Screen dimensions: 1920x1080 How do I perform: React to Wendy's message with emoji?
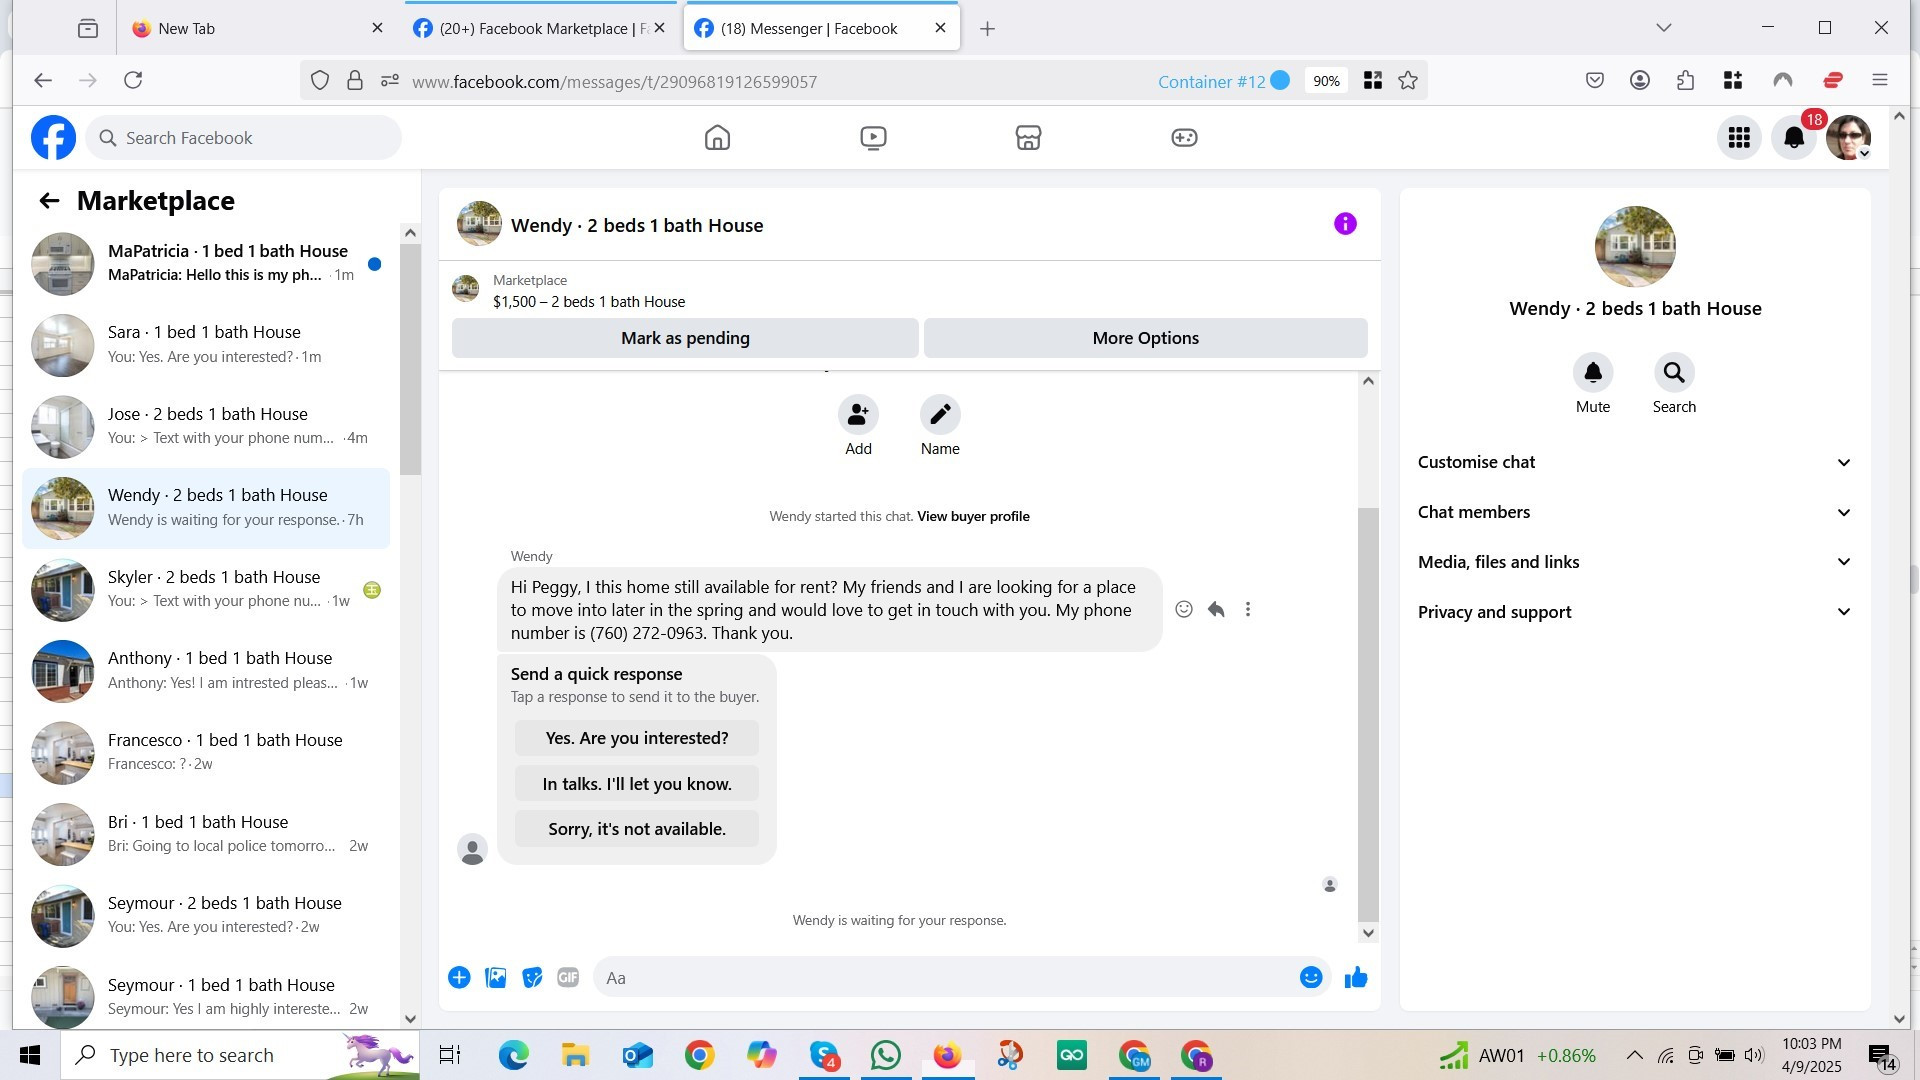[x=1184, y=609]
